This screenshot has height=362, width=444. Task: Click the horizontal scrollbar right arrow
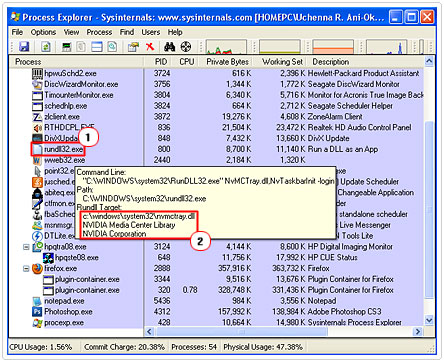(417, 332)
